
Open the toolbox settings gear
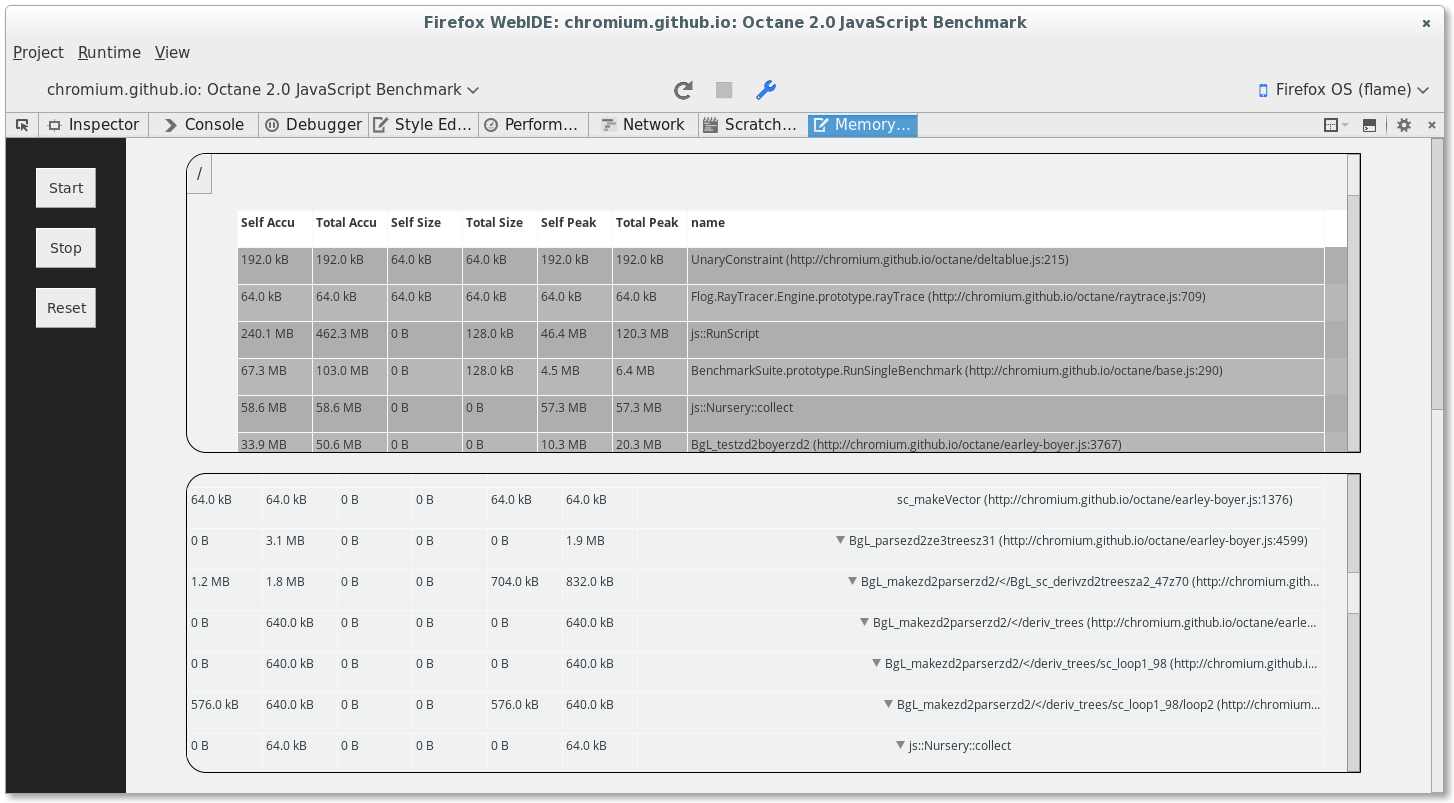tap(1404, 125)
